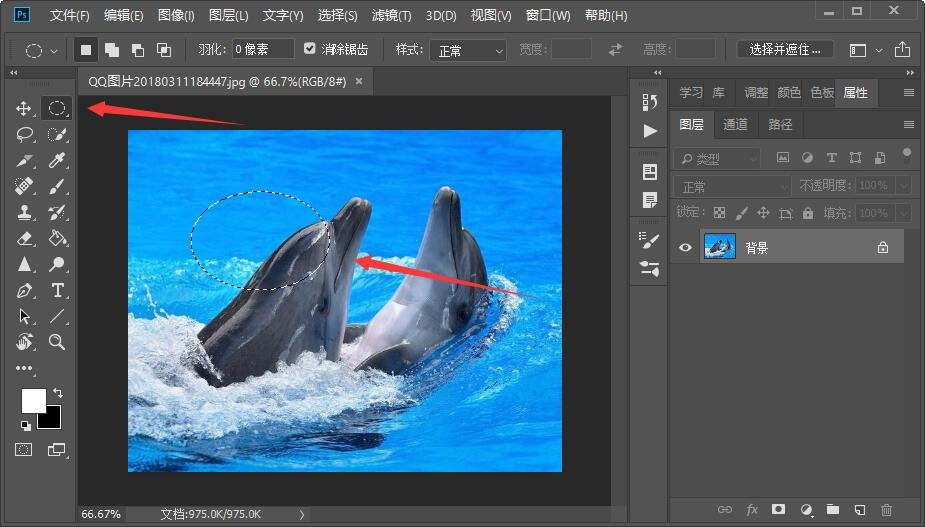Select the Eyedropper tool
Screen dimensions: 925x527
coord(58,160)
